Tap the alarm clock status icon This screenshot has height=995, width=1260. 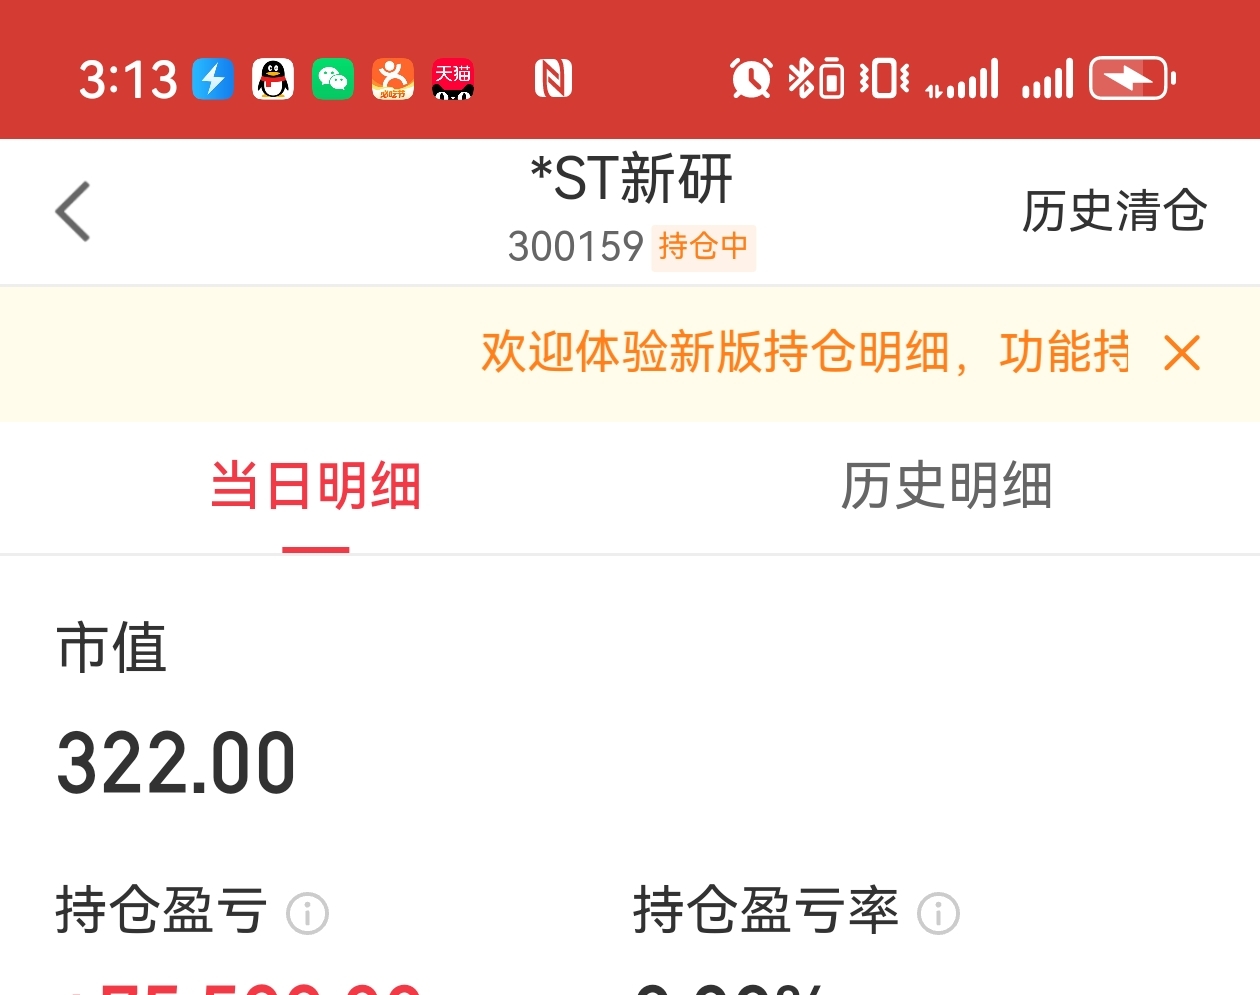pos(751,78)
